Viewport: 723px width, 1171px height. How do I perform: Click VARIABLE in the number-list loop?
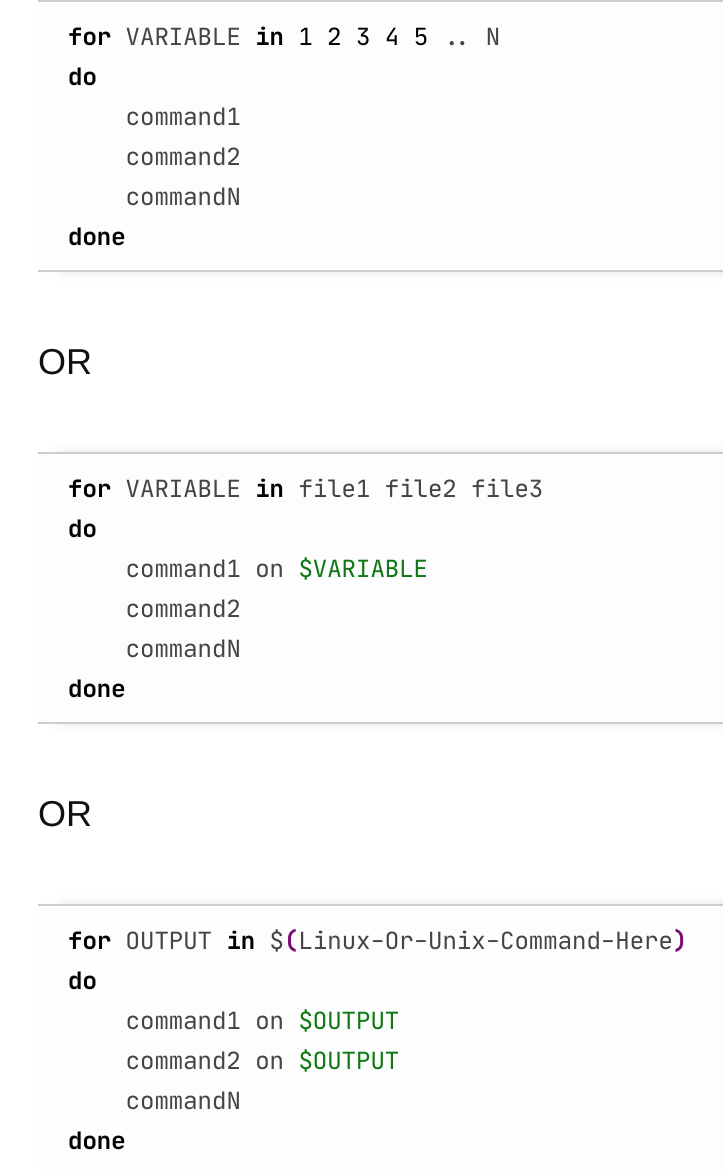[x=183, y=37]
